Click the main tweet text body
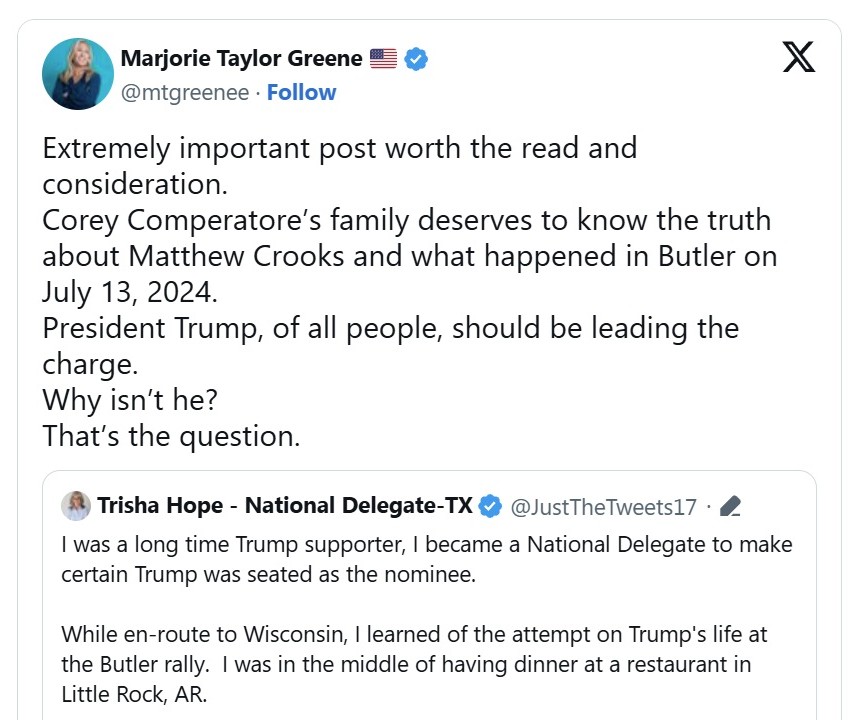This screenshot has width=866, height=720. (400, 290)
